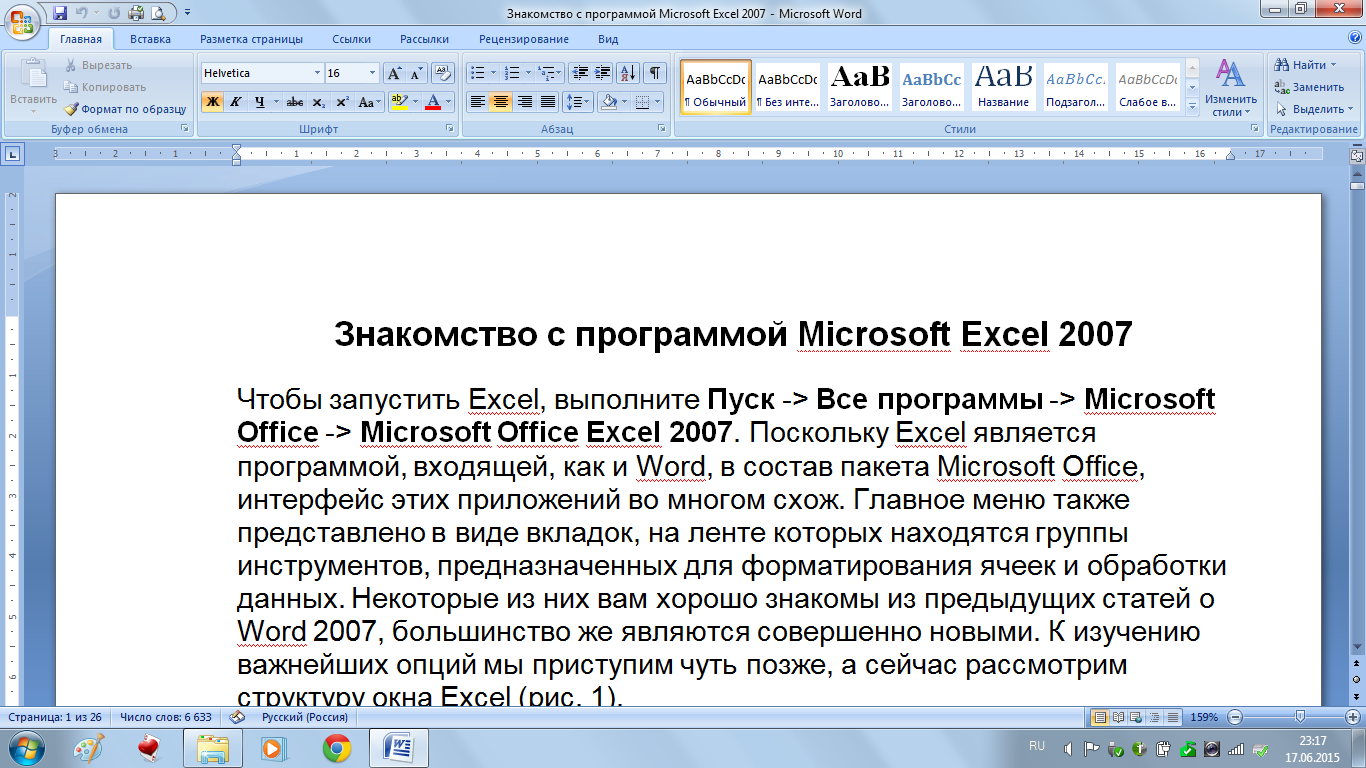Decrease font size with the small A button
The image size is (1366, 768).
tap(416, 73)
